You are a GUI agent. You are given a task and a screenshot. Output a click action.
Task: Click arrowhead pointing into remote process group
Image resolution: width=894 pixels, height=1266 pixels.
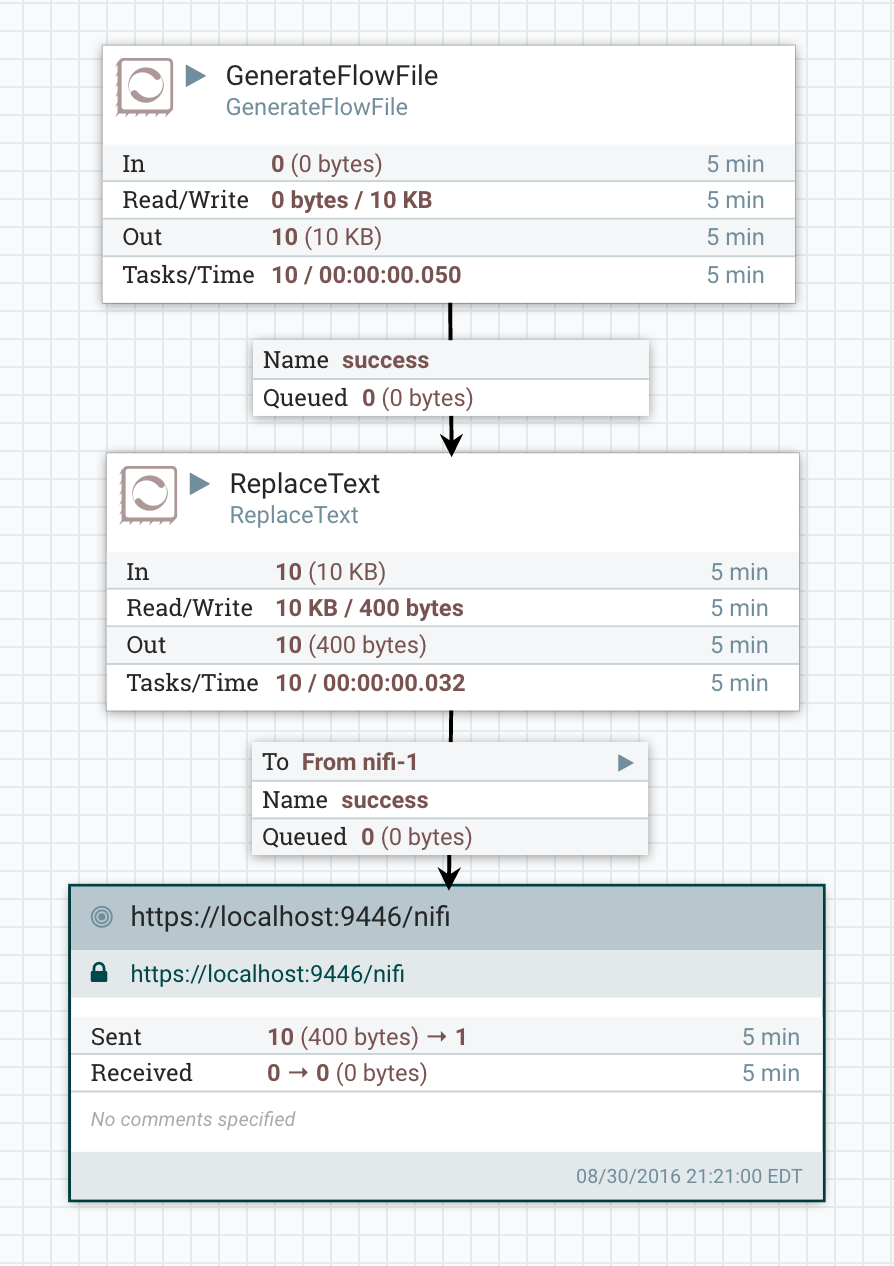pyautogui.click(x=450, y=876)
